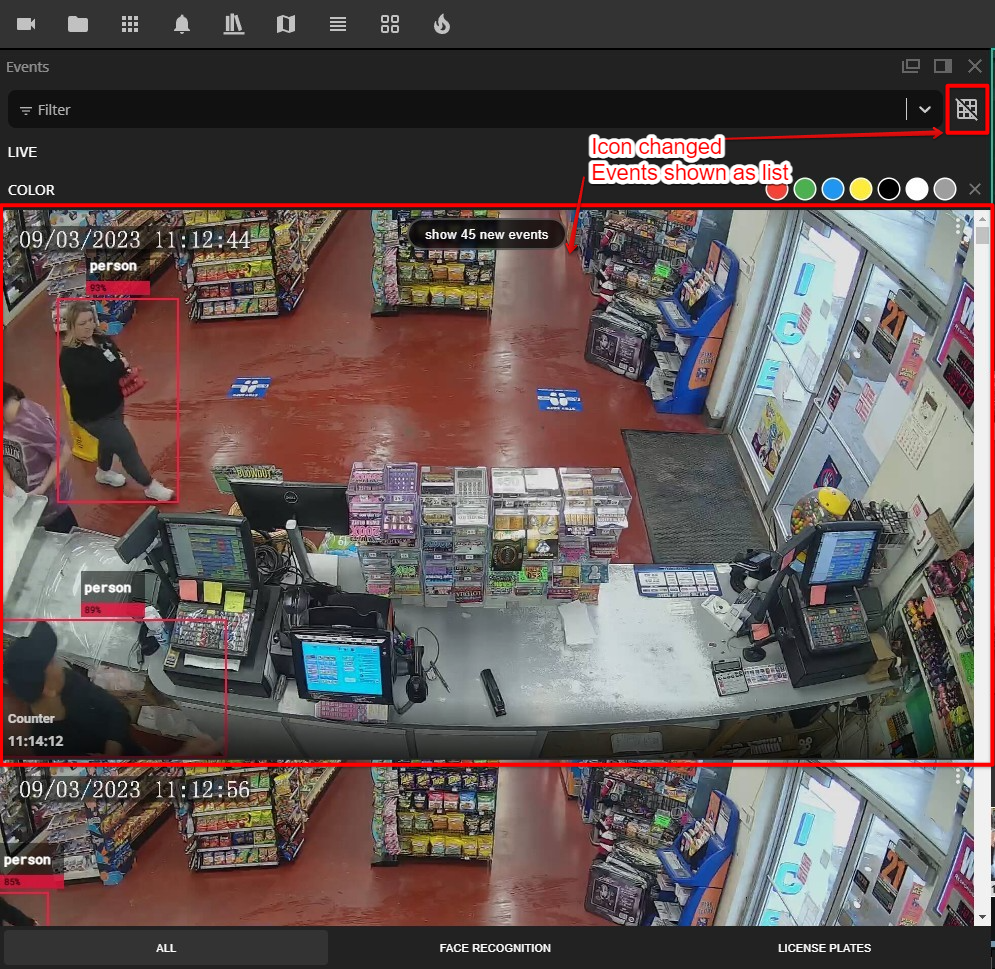
Task: Open the library books icon
Action: coord(234,24)
